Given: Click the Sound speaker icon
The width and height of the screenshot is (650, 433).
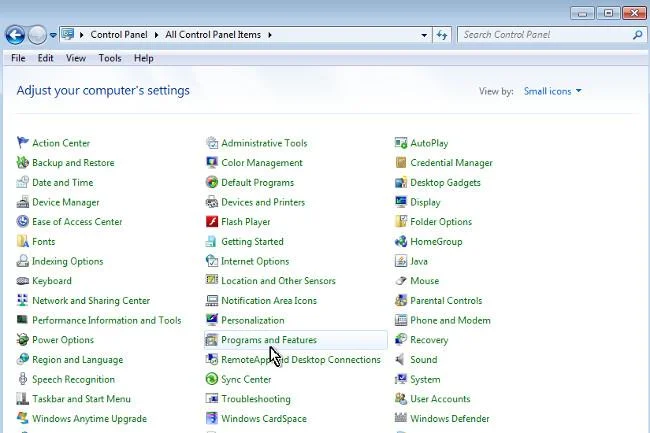Looking at the screenshot, I should (x=401, y=360).
